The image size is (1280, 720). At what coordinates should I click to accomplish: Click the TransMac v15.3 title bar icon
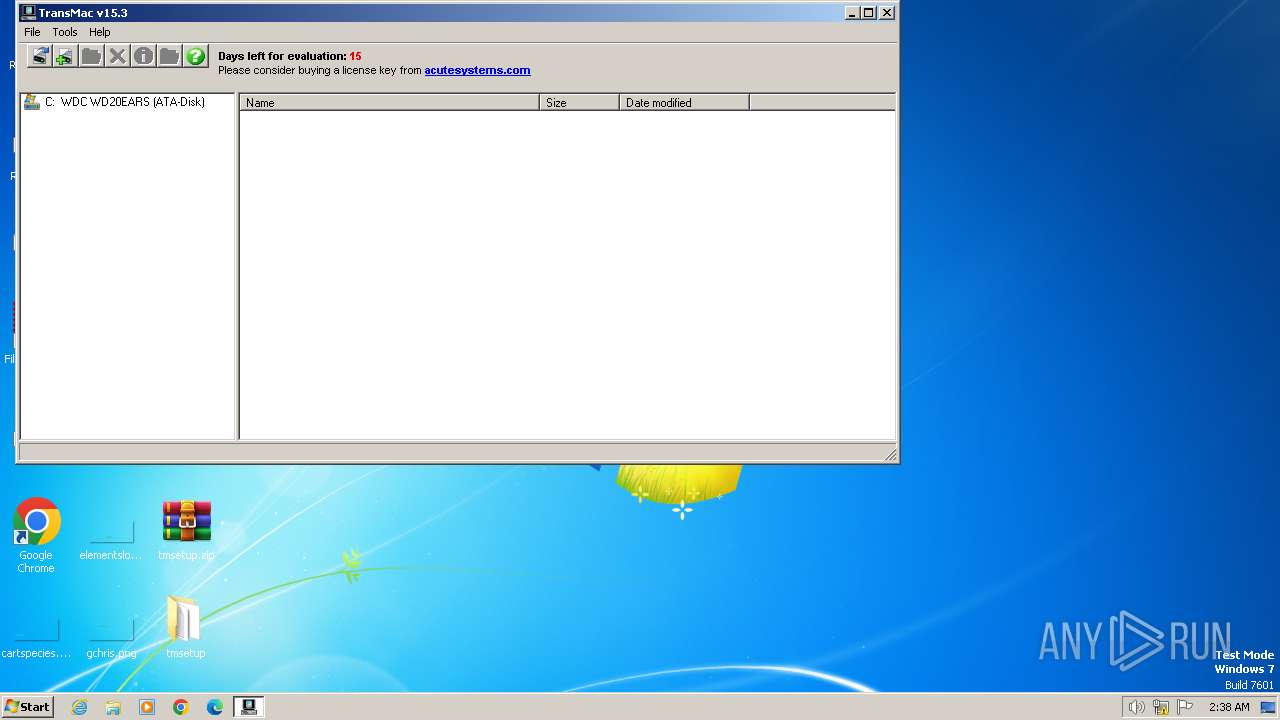tap(28, 13)
